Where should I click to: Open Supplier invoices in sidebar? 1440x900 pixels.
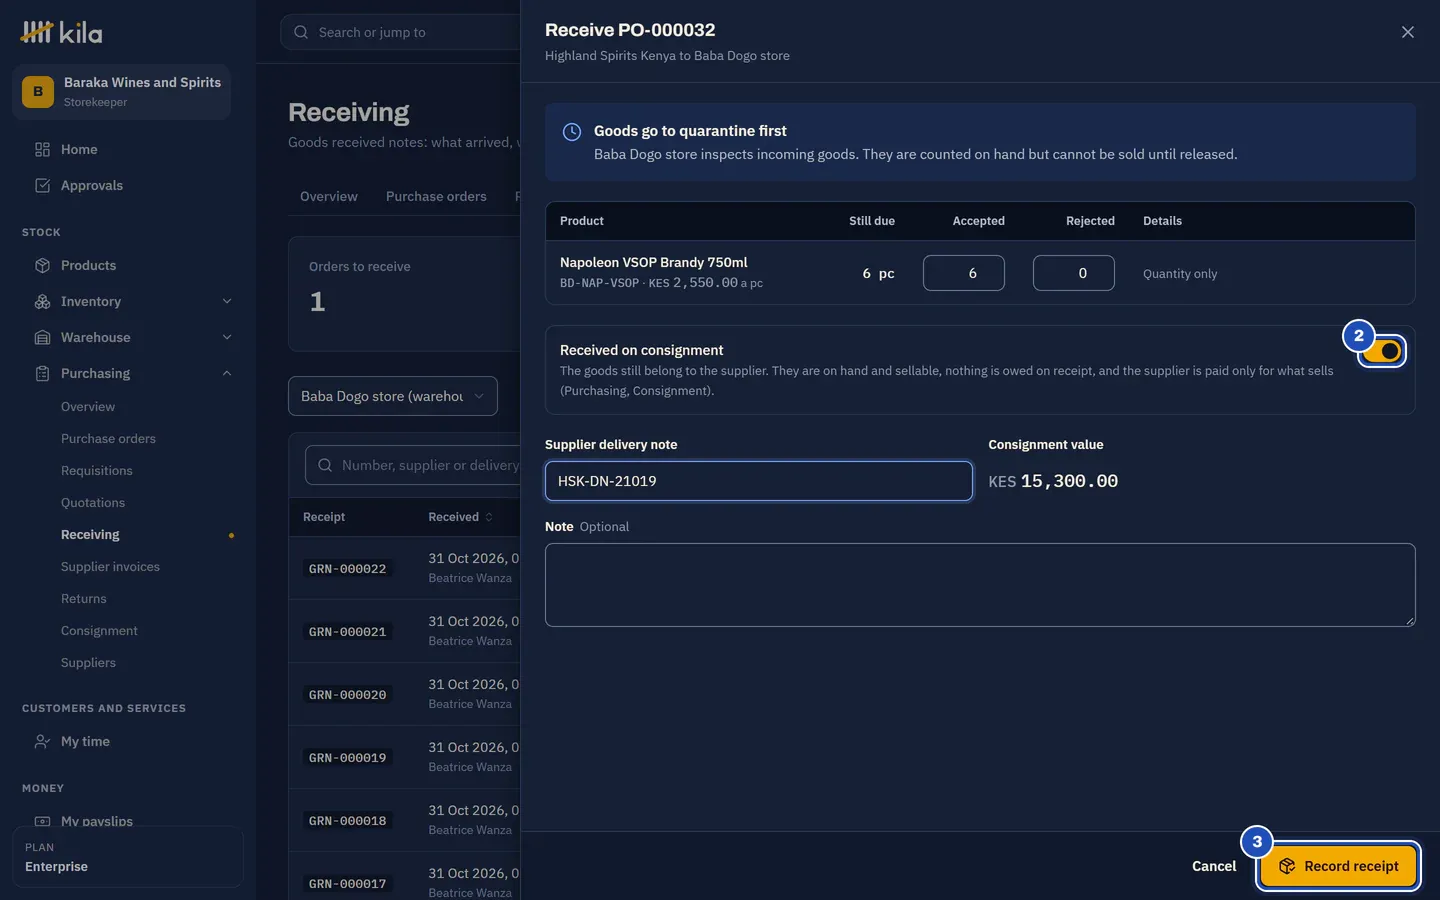click(x=110, y=566)
